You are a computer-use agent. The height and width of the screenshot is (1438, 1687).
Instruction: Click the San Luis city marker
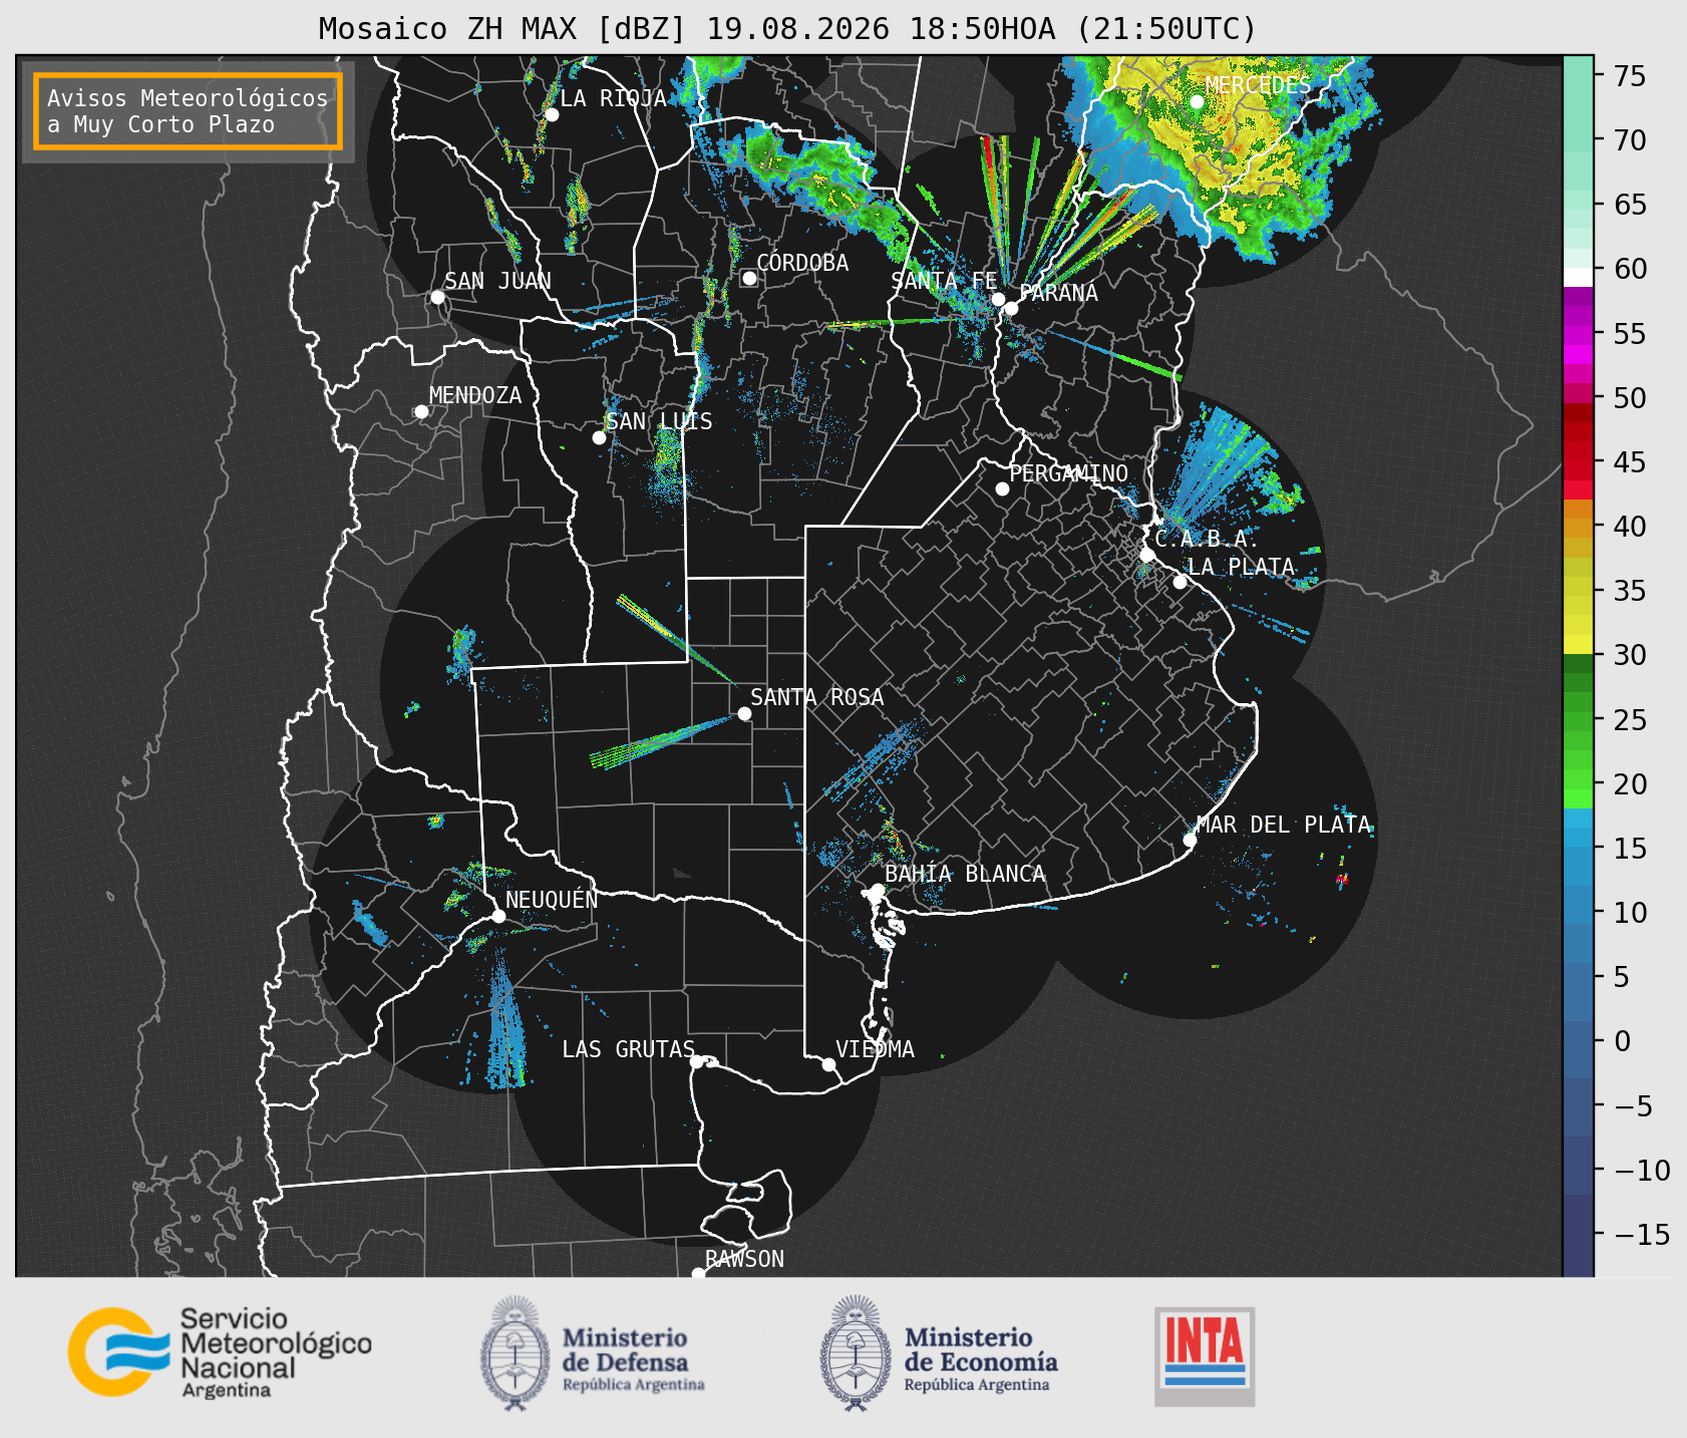tap(599, 438)
